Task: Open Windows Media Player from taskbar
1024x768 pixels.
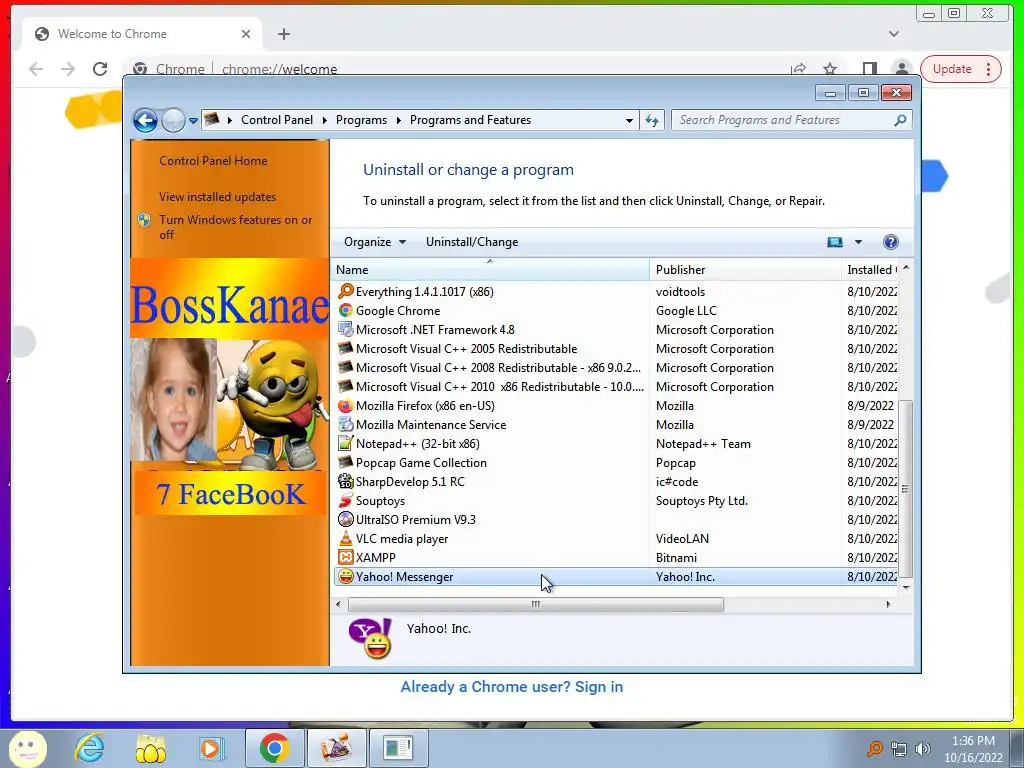Action: click(211, 748)
